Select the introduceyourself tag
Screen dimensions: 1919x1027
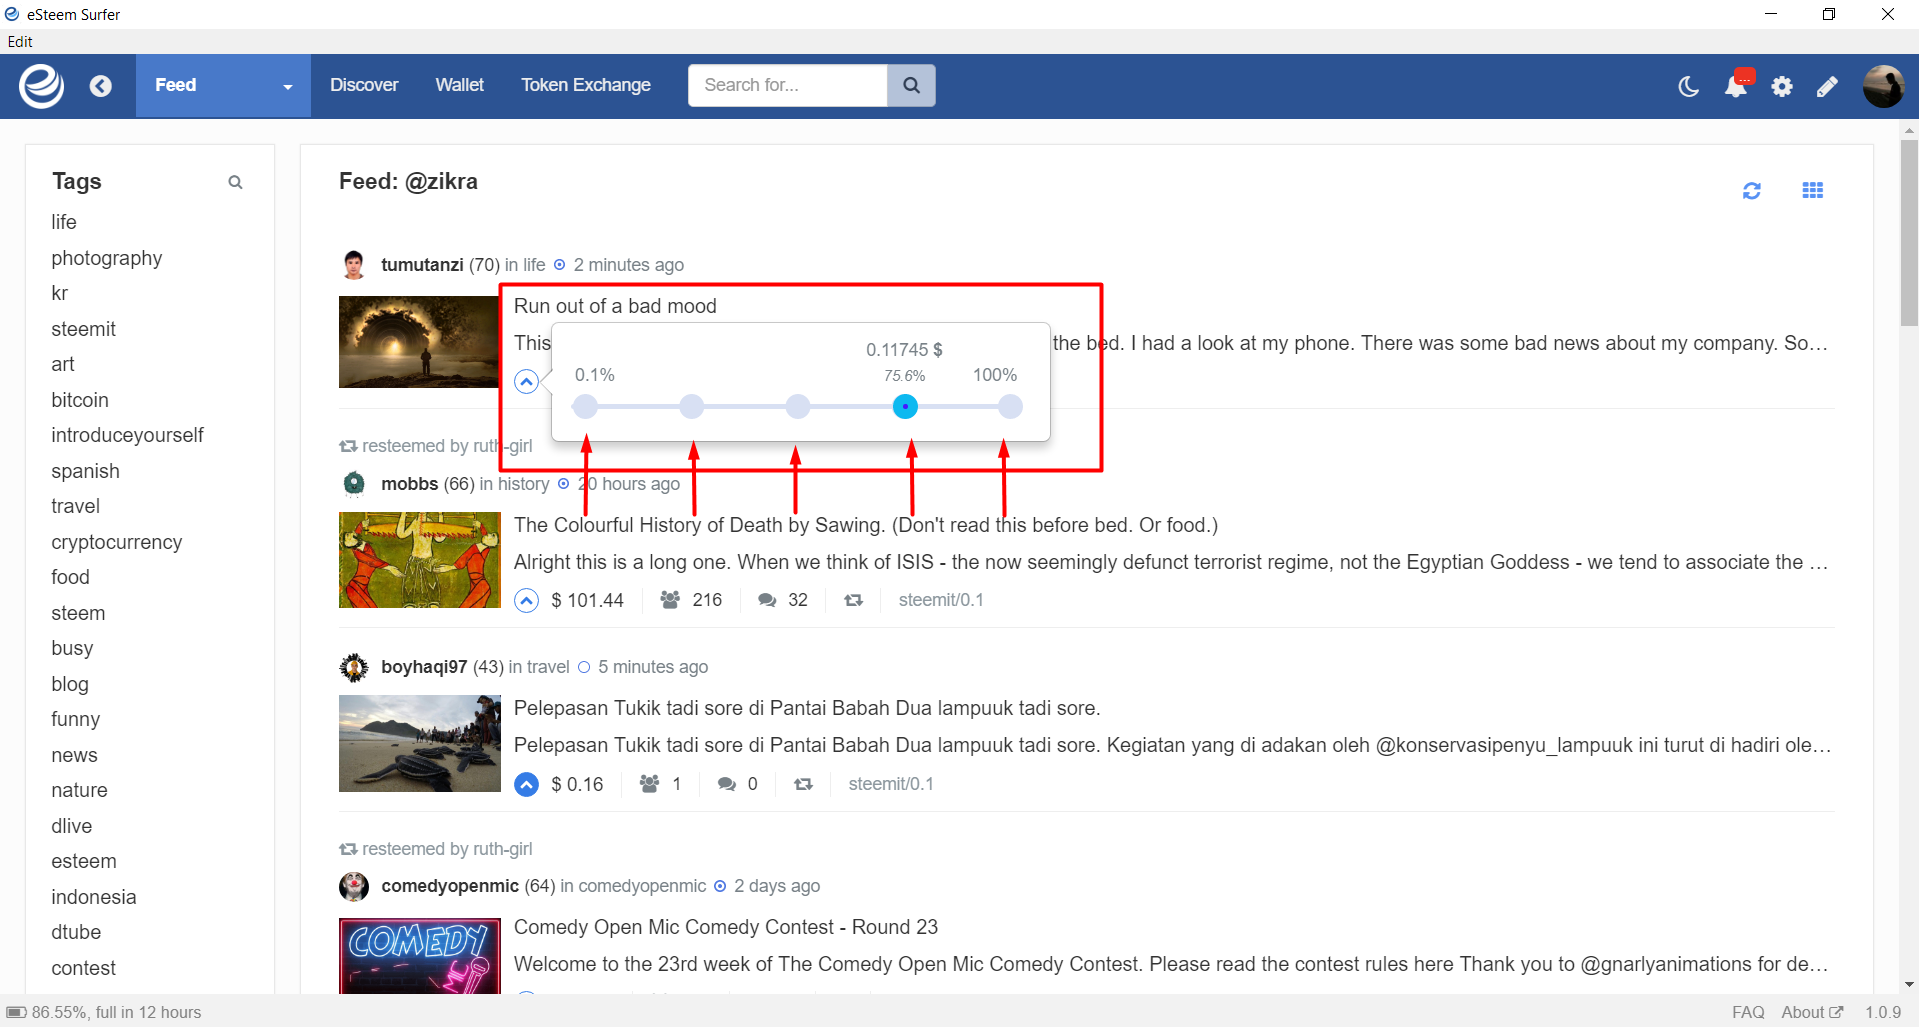pyautogui.click(x=127, y=435)
